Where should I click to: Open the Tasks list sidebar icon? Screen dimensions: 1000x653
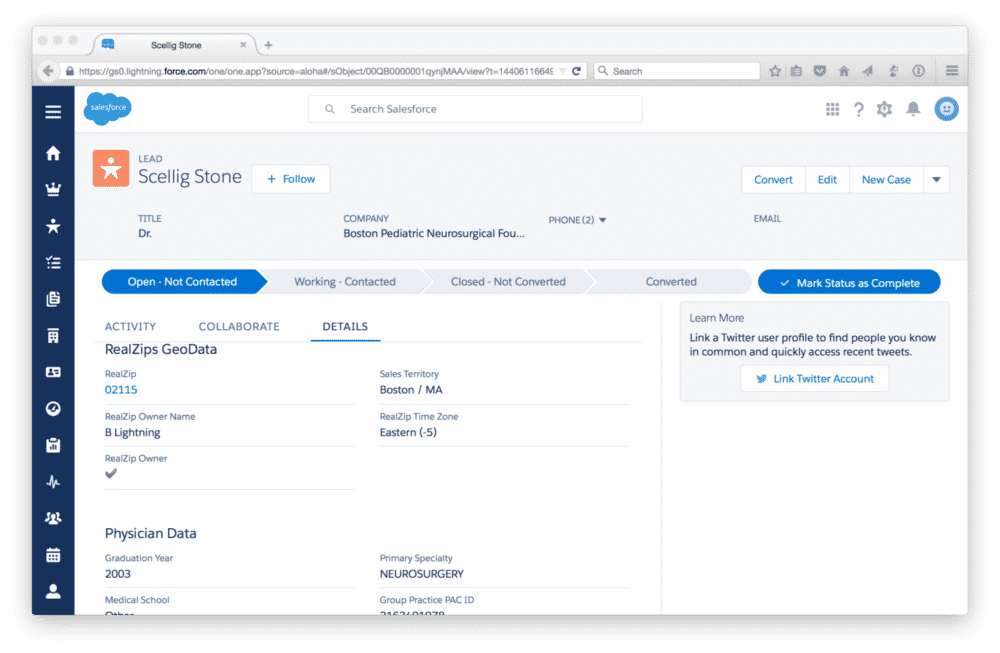[x=53, y=263]
